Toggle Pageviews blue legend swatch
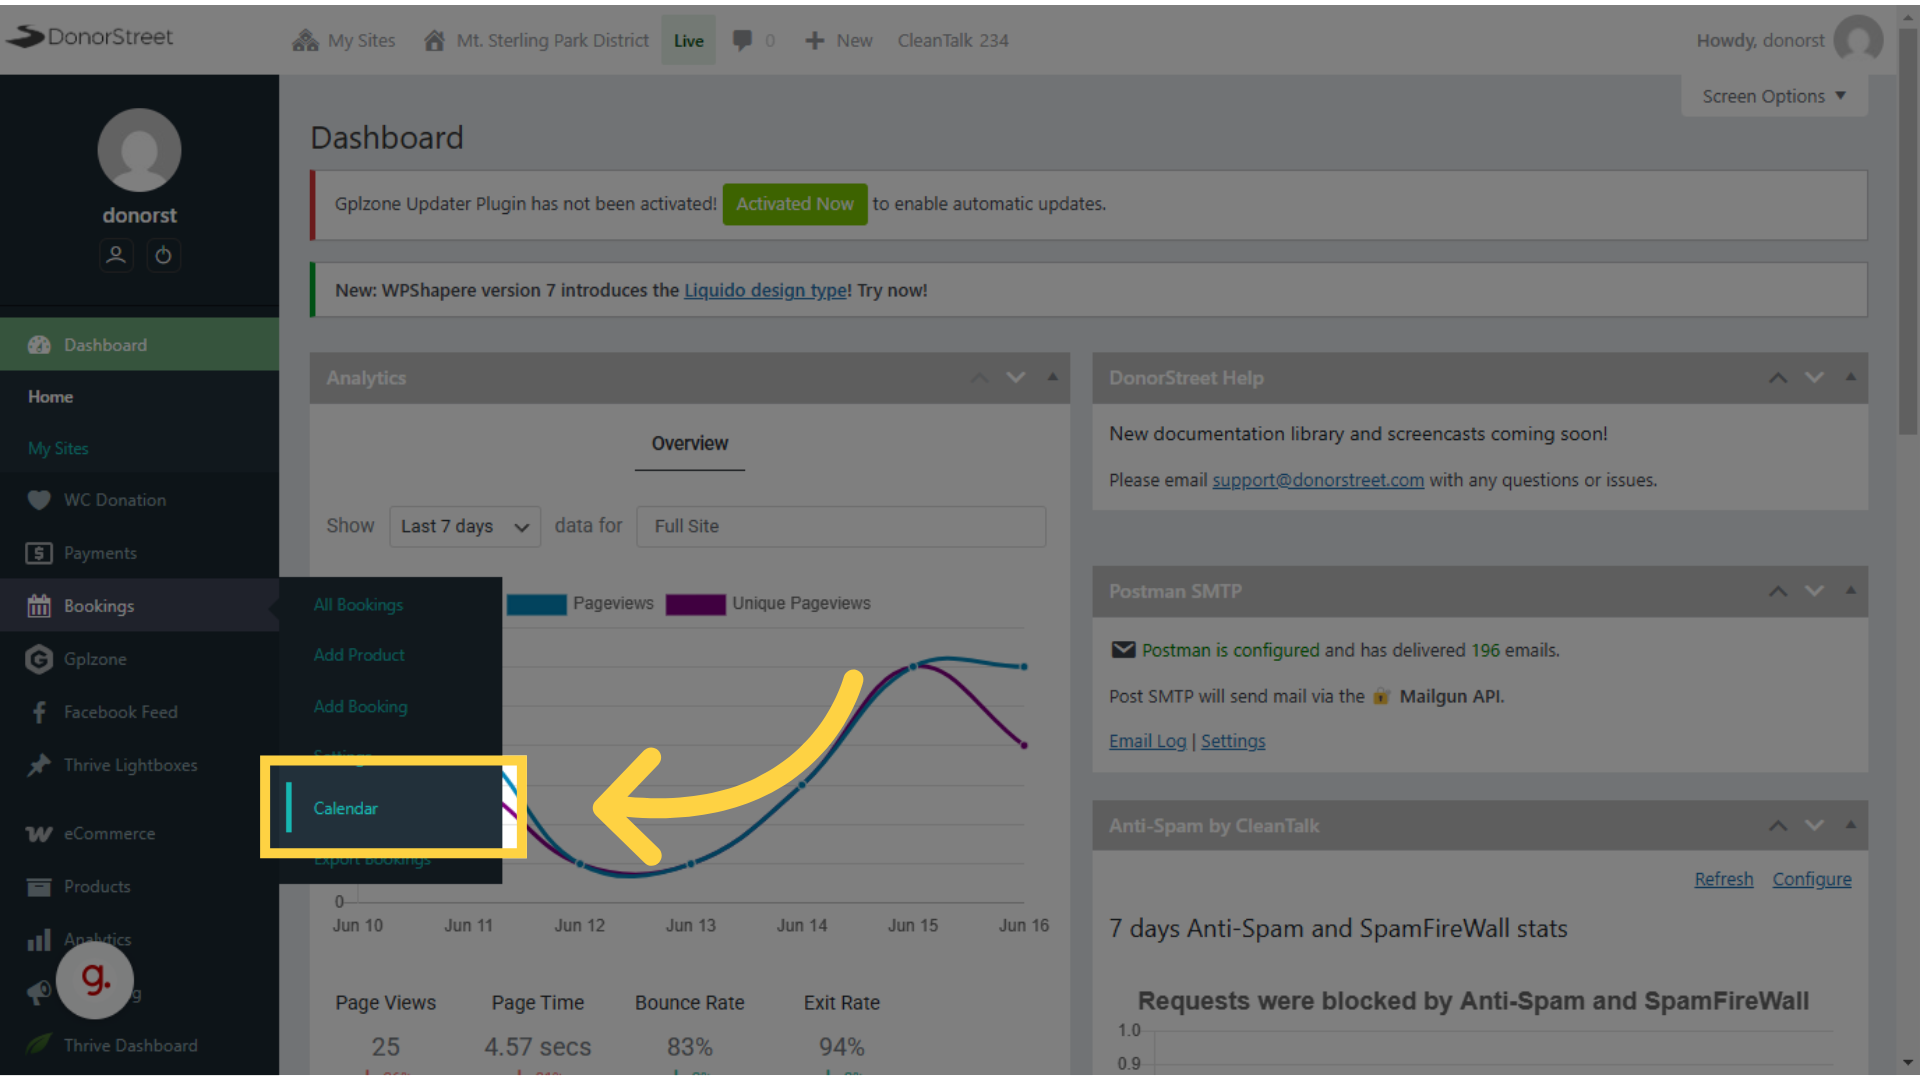Image resolution: width=1920 pixels, height=1080 pixels. click(536, 604)
